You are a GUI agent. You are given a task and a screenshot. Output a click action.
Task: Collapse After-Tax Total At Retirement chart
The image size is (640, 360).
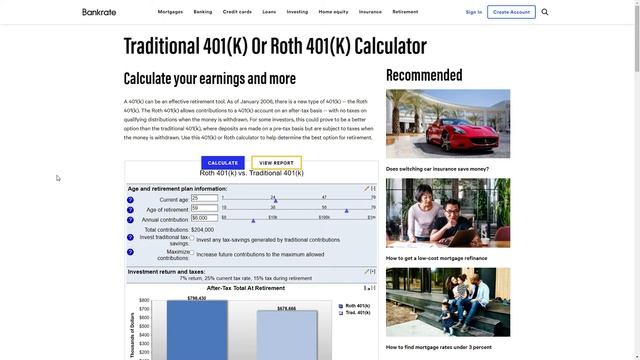373,288
